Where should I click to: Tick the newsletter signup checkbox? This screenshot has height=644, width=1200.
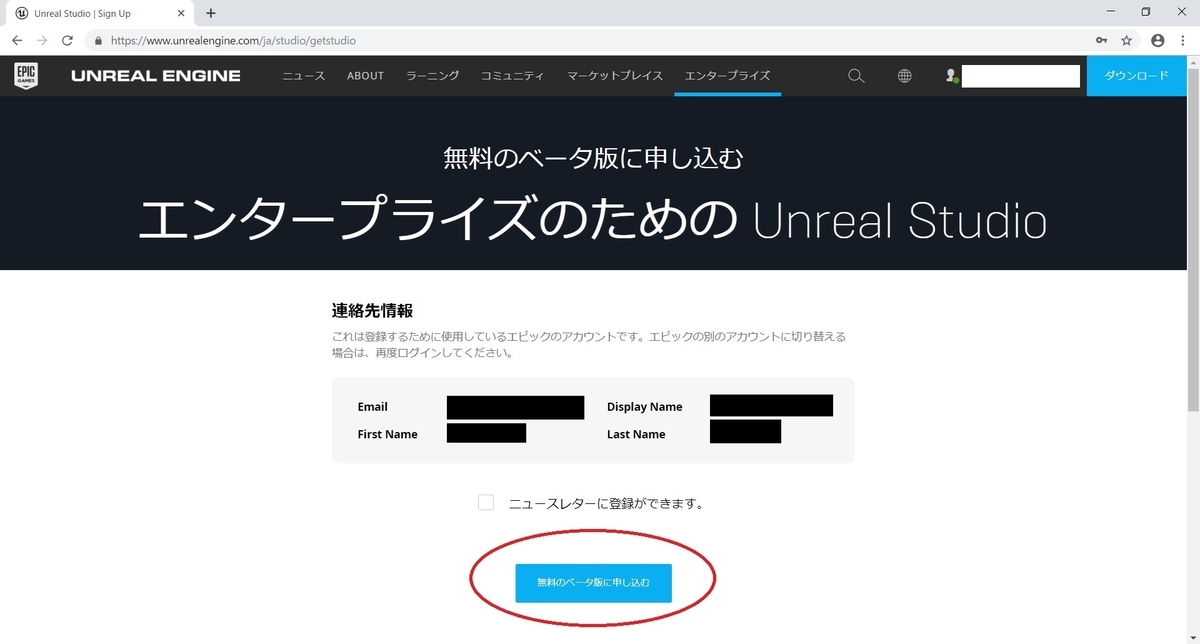click(486, 503)
